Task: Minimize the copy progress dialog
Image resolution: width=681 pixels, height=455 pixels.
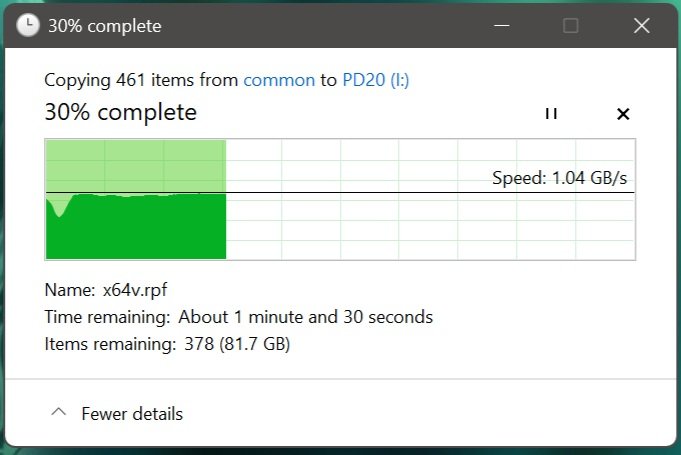Action: [x=501, y=26]
